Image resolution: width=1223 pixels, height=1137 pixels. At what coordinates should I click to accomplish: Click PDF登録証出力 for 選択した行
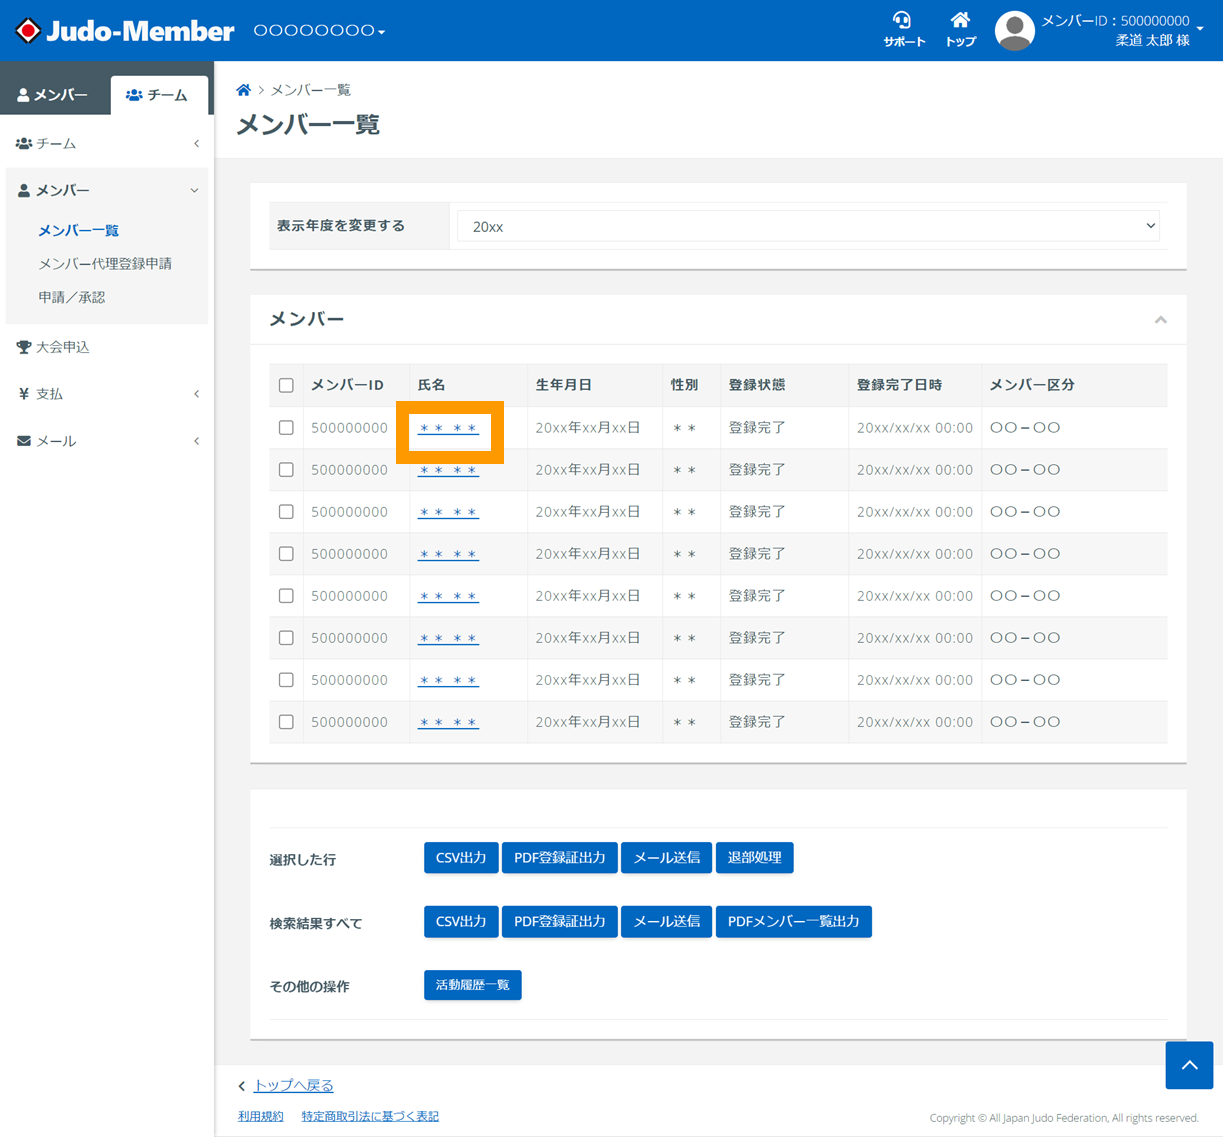[559, 858]
